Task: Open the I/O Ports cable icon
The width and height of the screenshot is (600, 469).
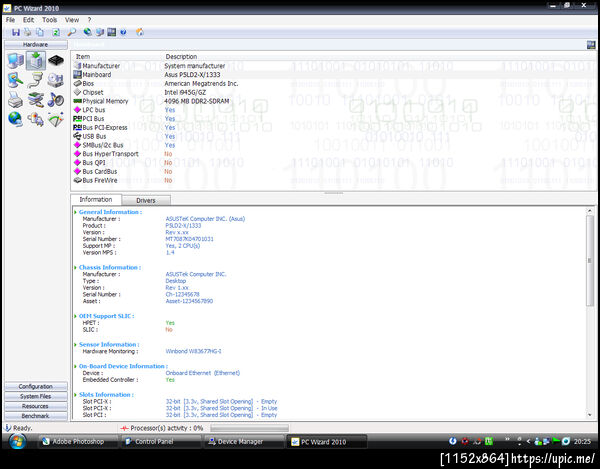Action: click(x=36, y=80)
